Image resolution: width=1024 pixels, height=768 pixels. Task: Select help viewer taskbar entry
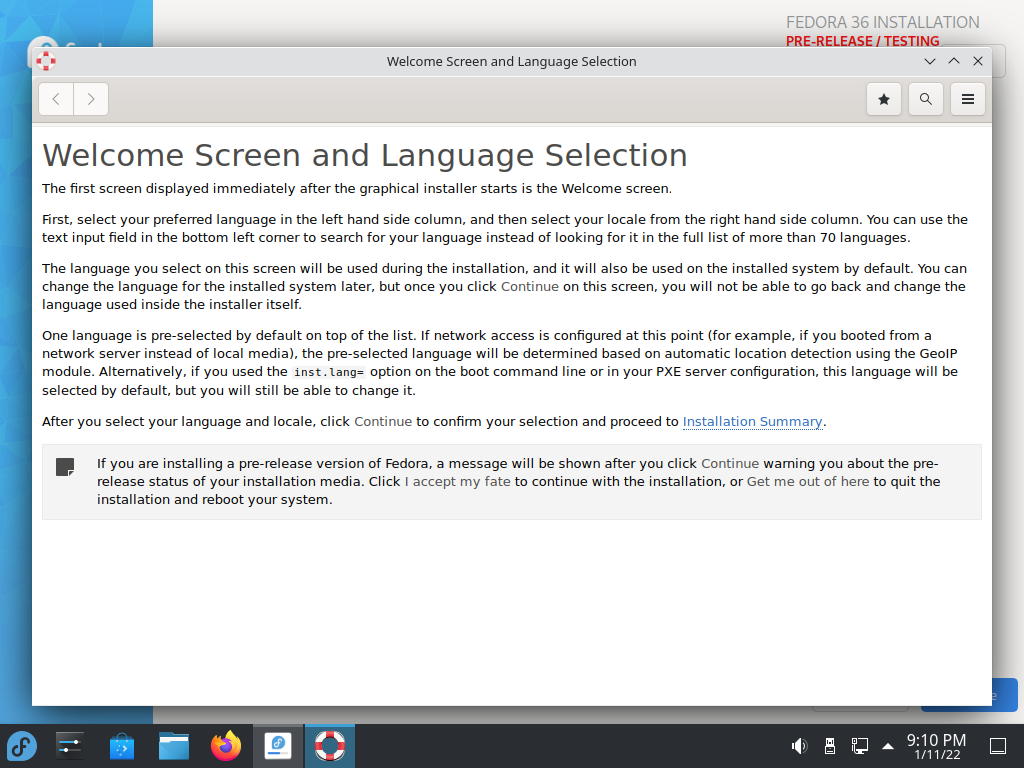(330, 746)
